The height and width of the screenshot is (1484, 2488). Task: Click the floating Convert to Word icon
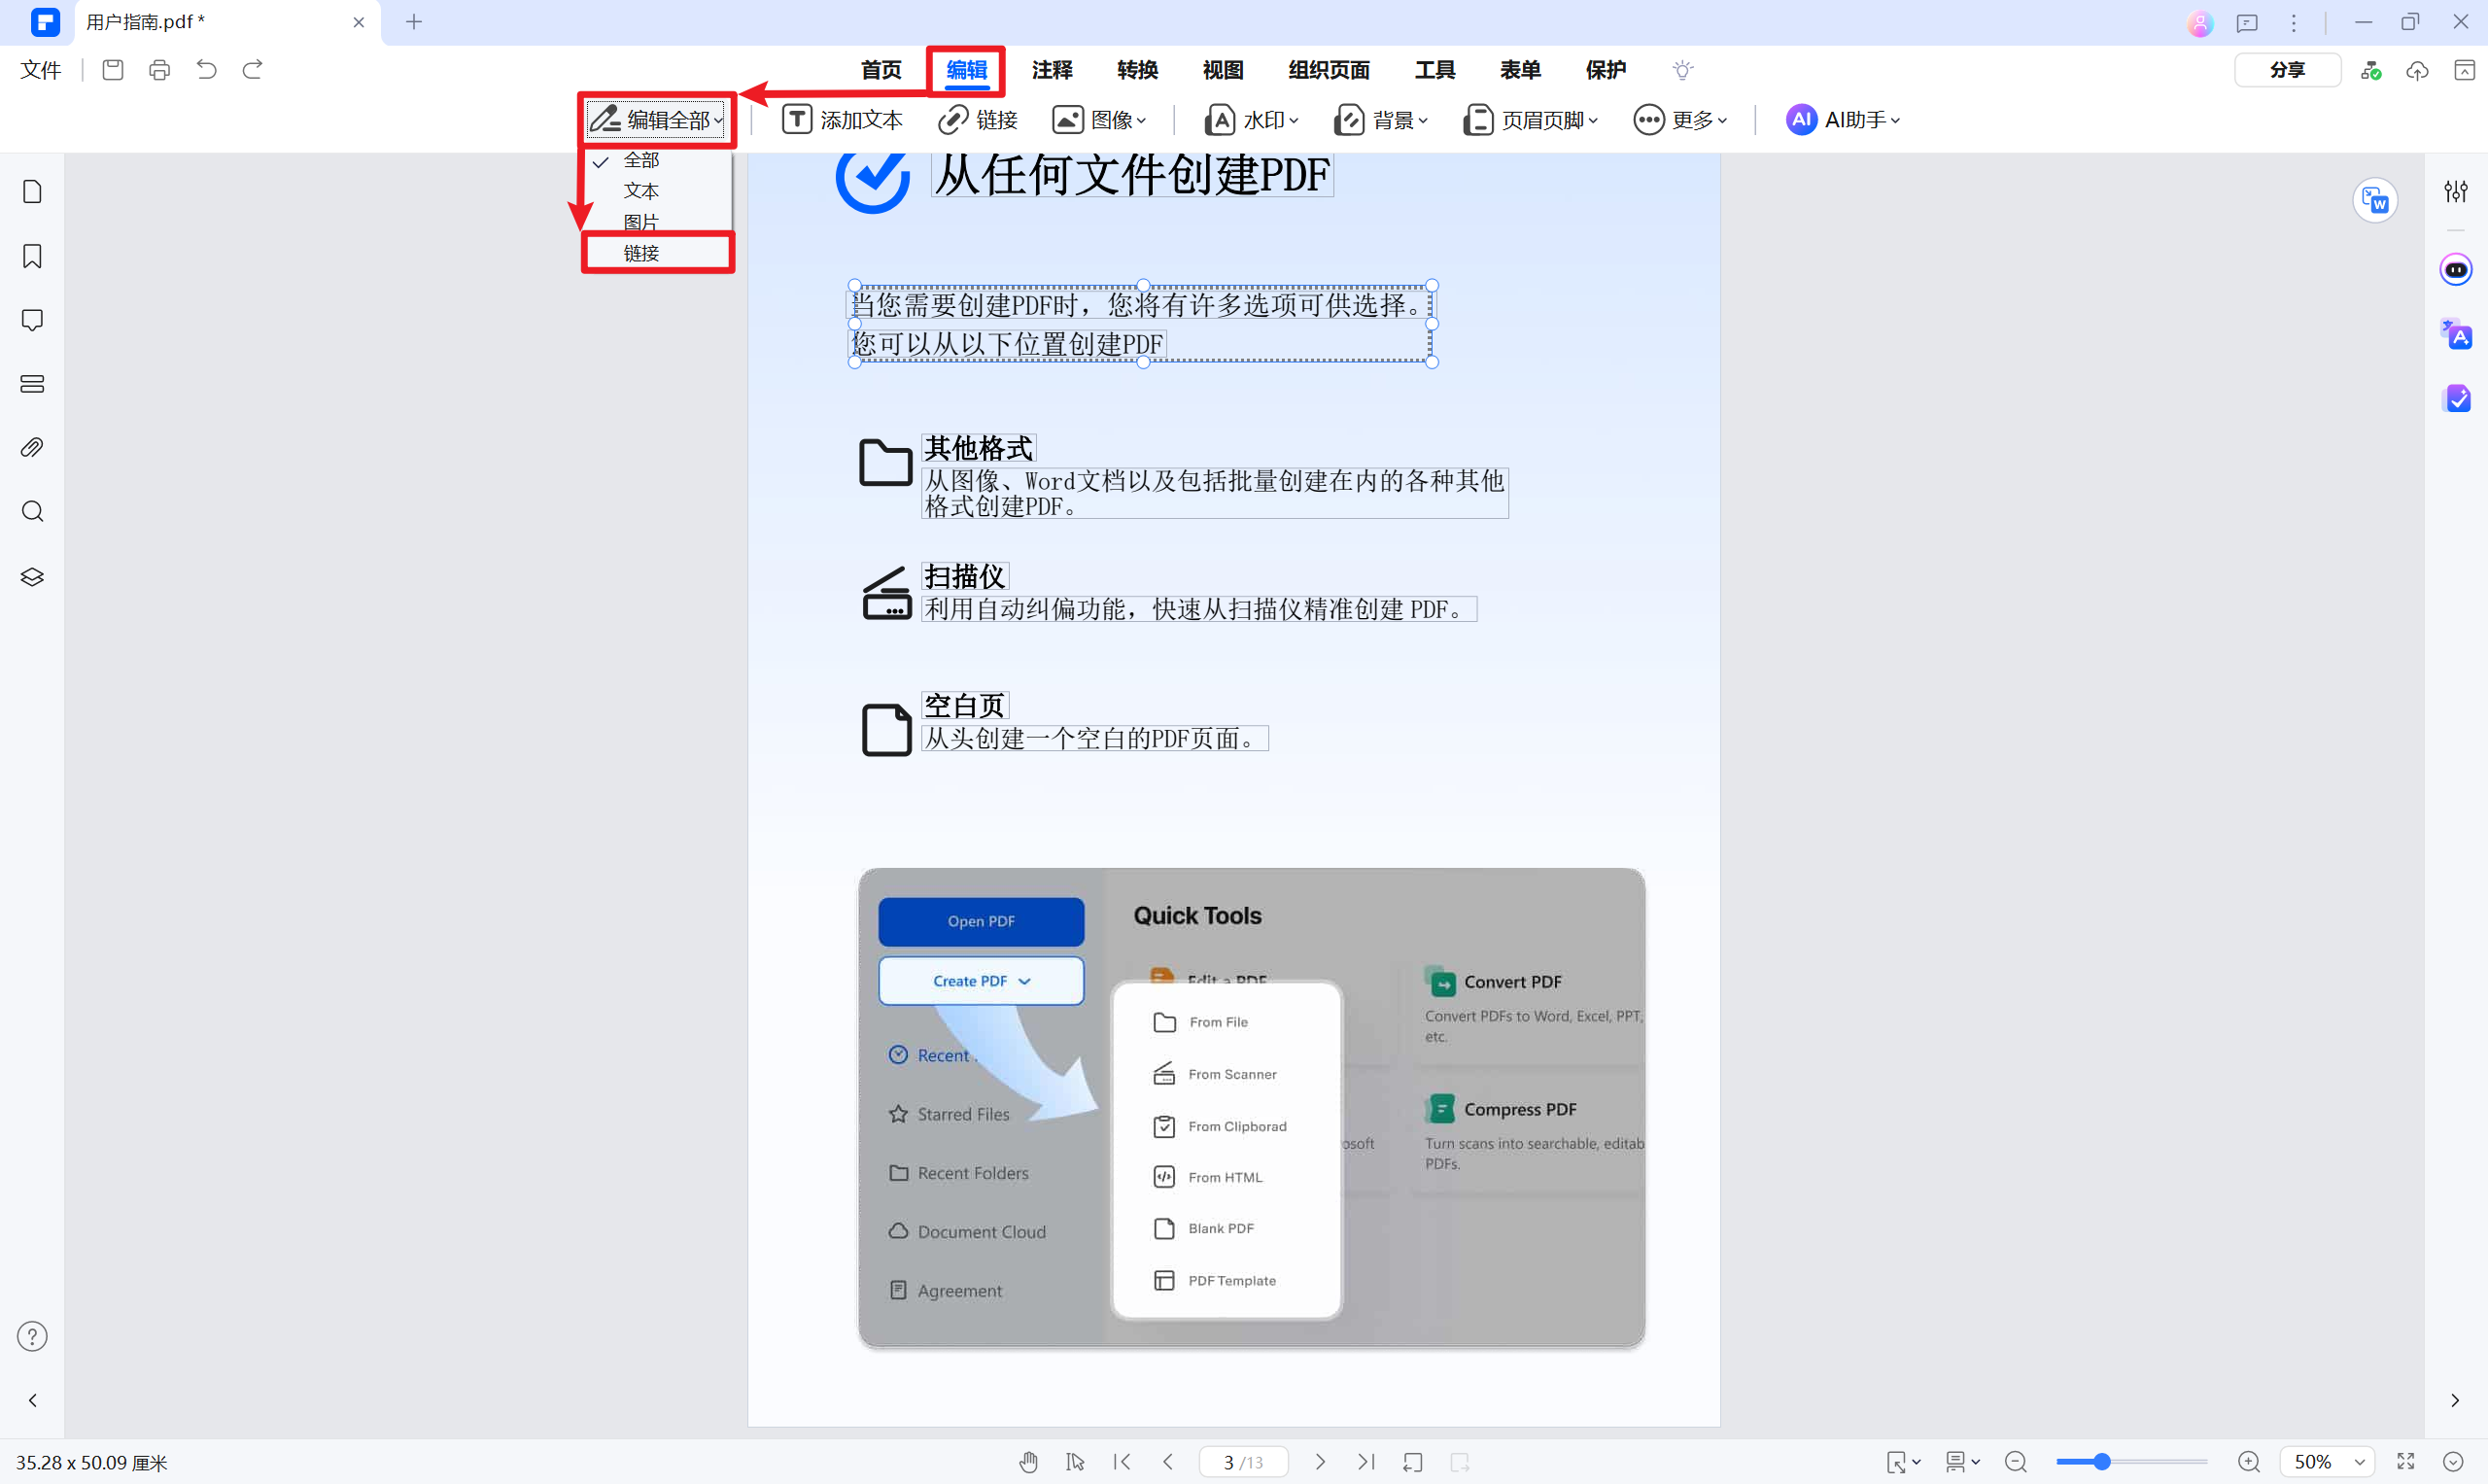[2377, 200]
